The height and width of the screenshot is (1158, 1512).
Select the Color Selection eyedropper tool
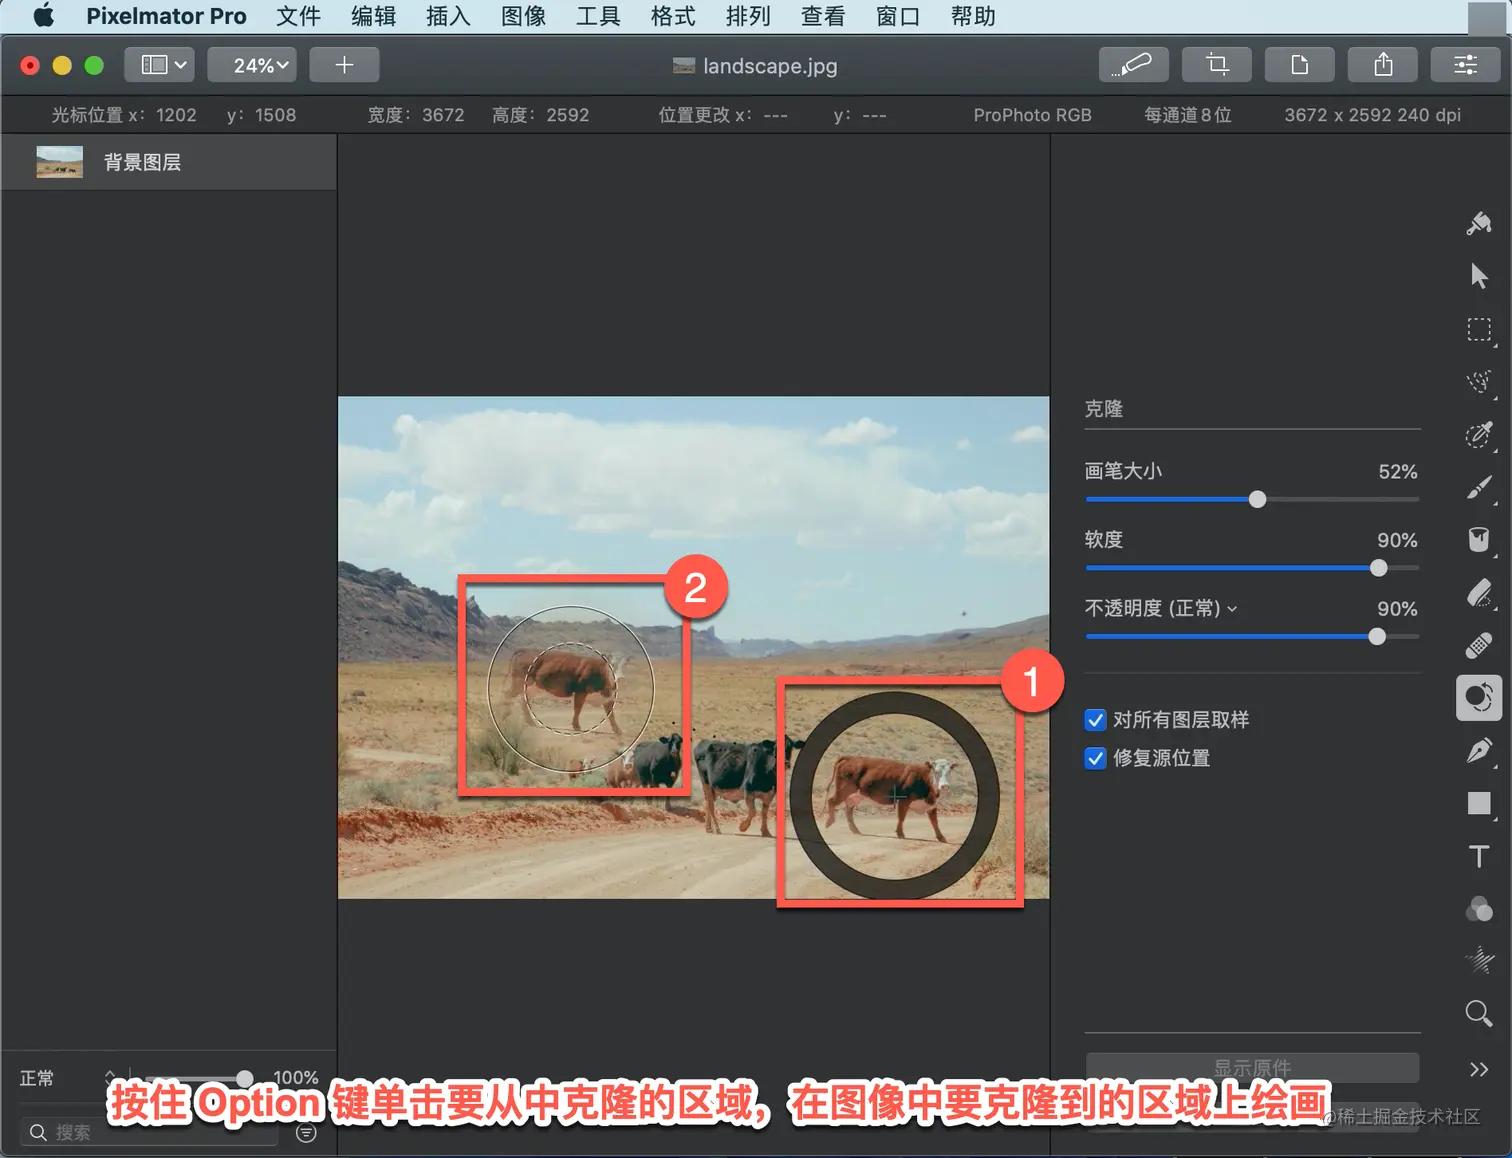pyautogui.click(x=1479, y=435)
